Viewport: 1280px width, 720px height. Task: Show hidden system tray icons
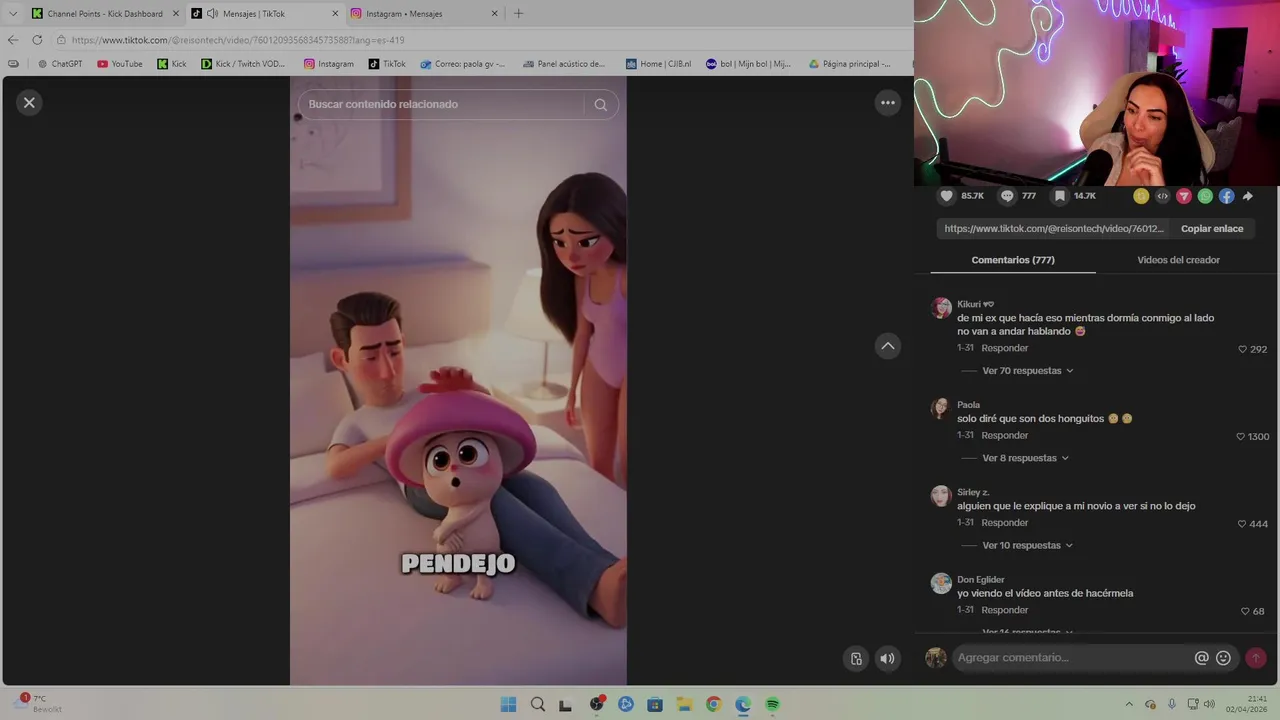(1129, 704)
